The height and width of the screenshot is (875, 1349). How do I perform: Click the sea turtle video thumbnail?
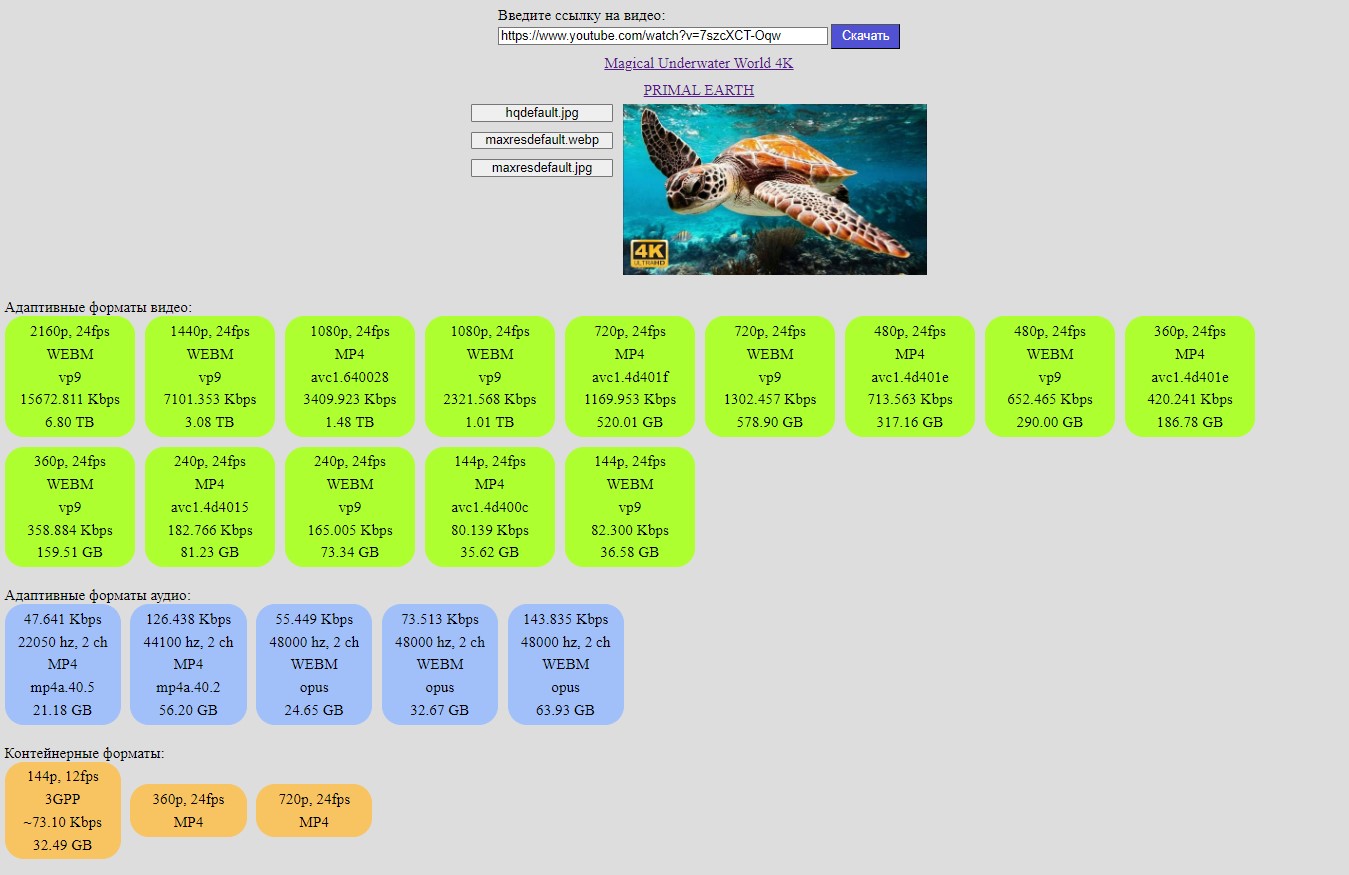tap(775, 189)
